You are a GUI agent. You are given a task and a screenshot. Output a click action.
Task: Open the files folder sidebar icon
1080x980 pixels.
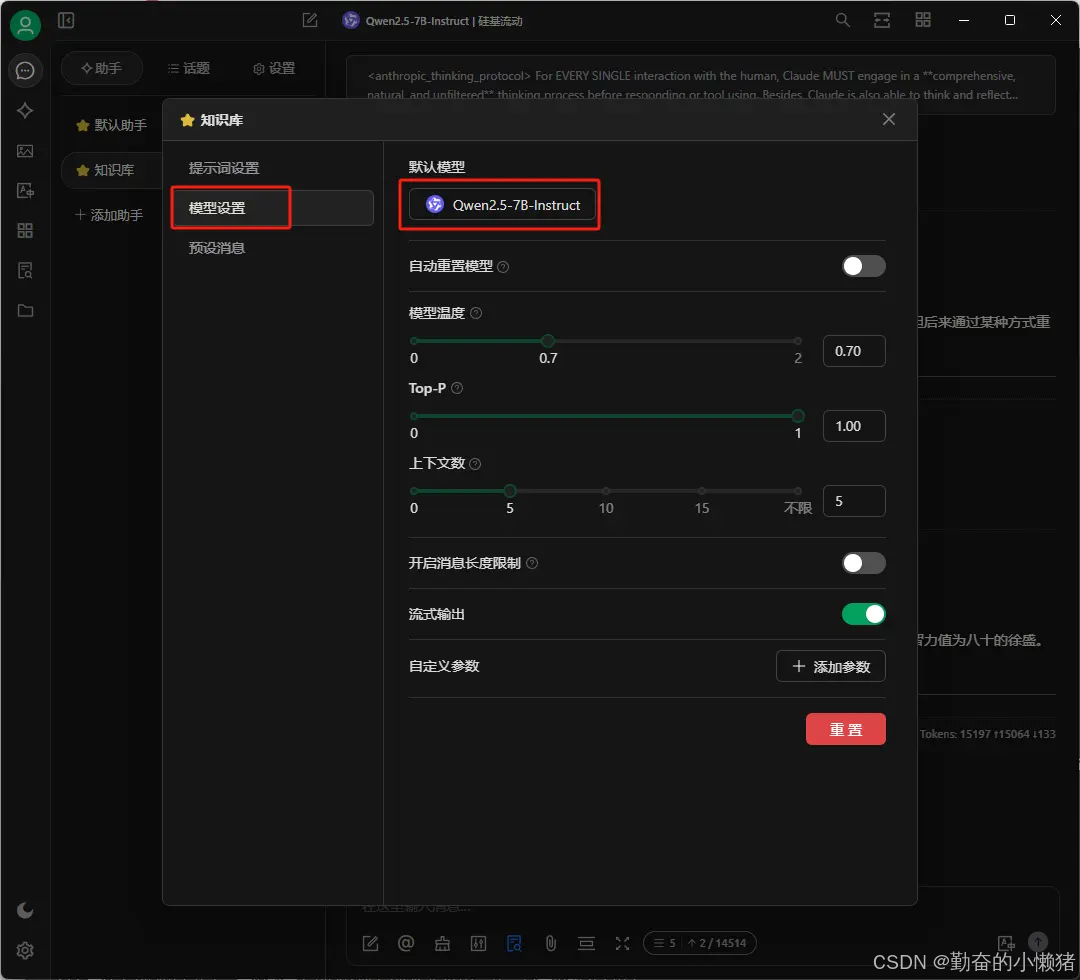(x=25, y=311)
